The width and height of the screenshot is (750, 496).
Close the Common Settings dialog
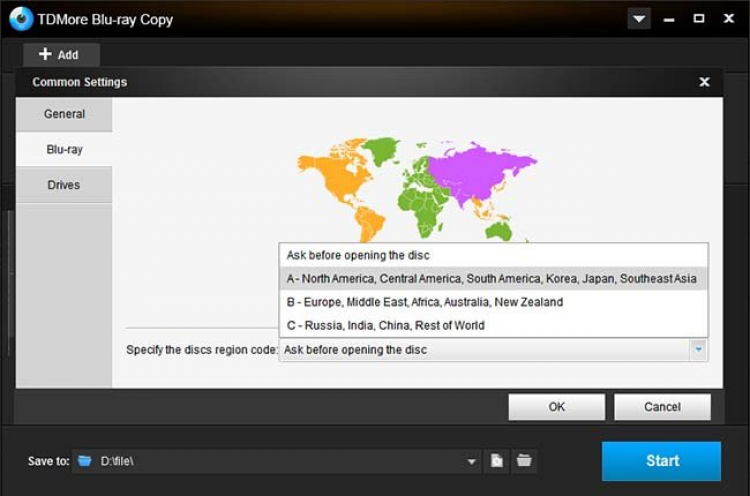tap(704, 82)
